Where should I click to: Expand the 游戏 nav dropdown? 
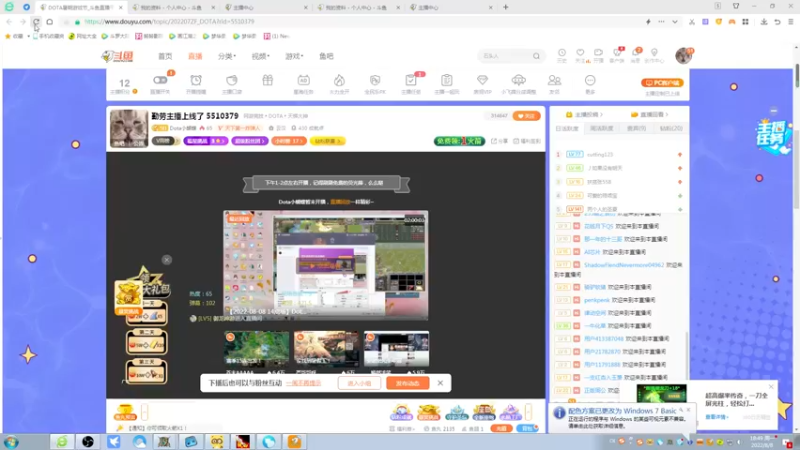(294, 56)
